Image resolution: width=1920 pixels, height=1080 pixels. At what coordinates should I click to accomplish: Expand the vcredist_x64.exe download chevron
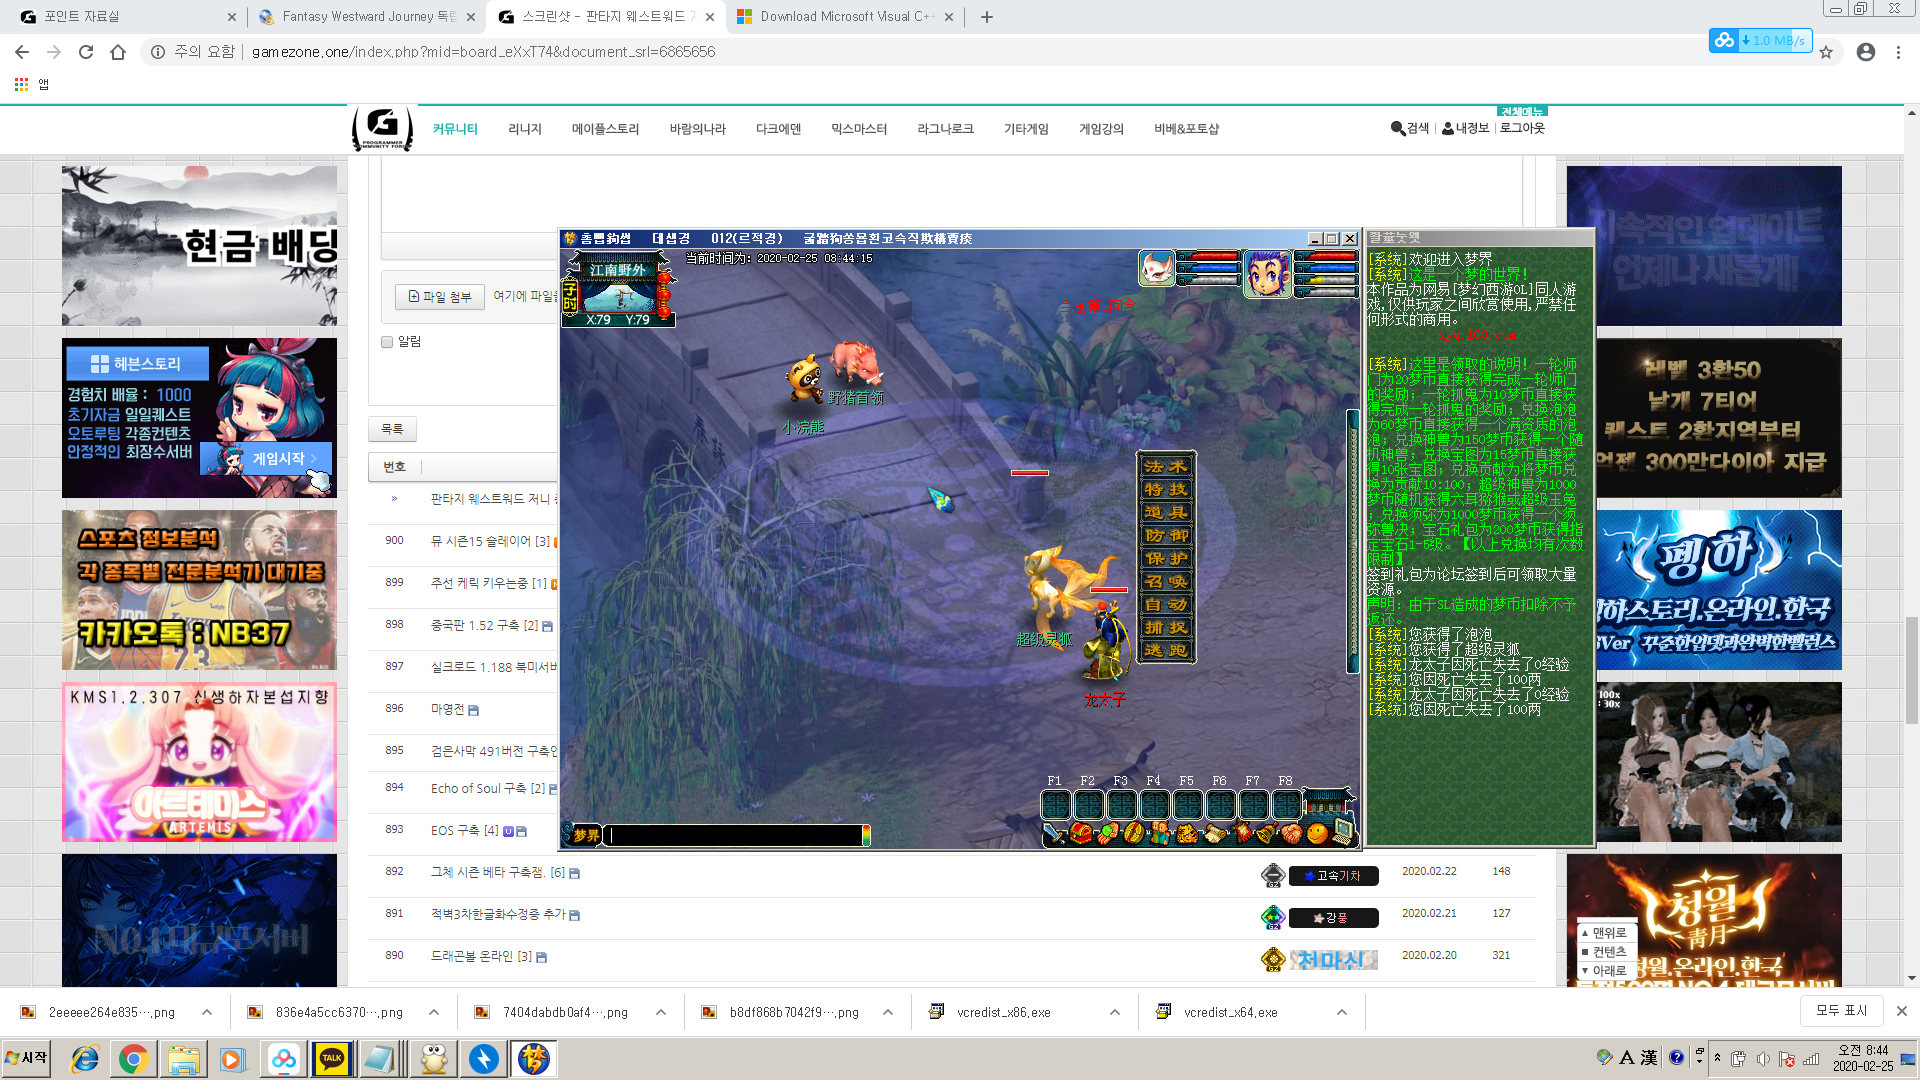pyautogui.click(x=1341, y=1012)
